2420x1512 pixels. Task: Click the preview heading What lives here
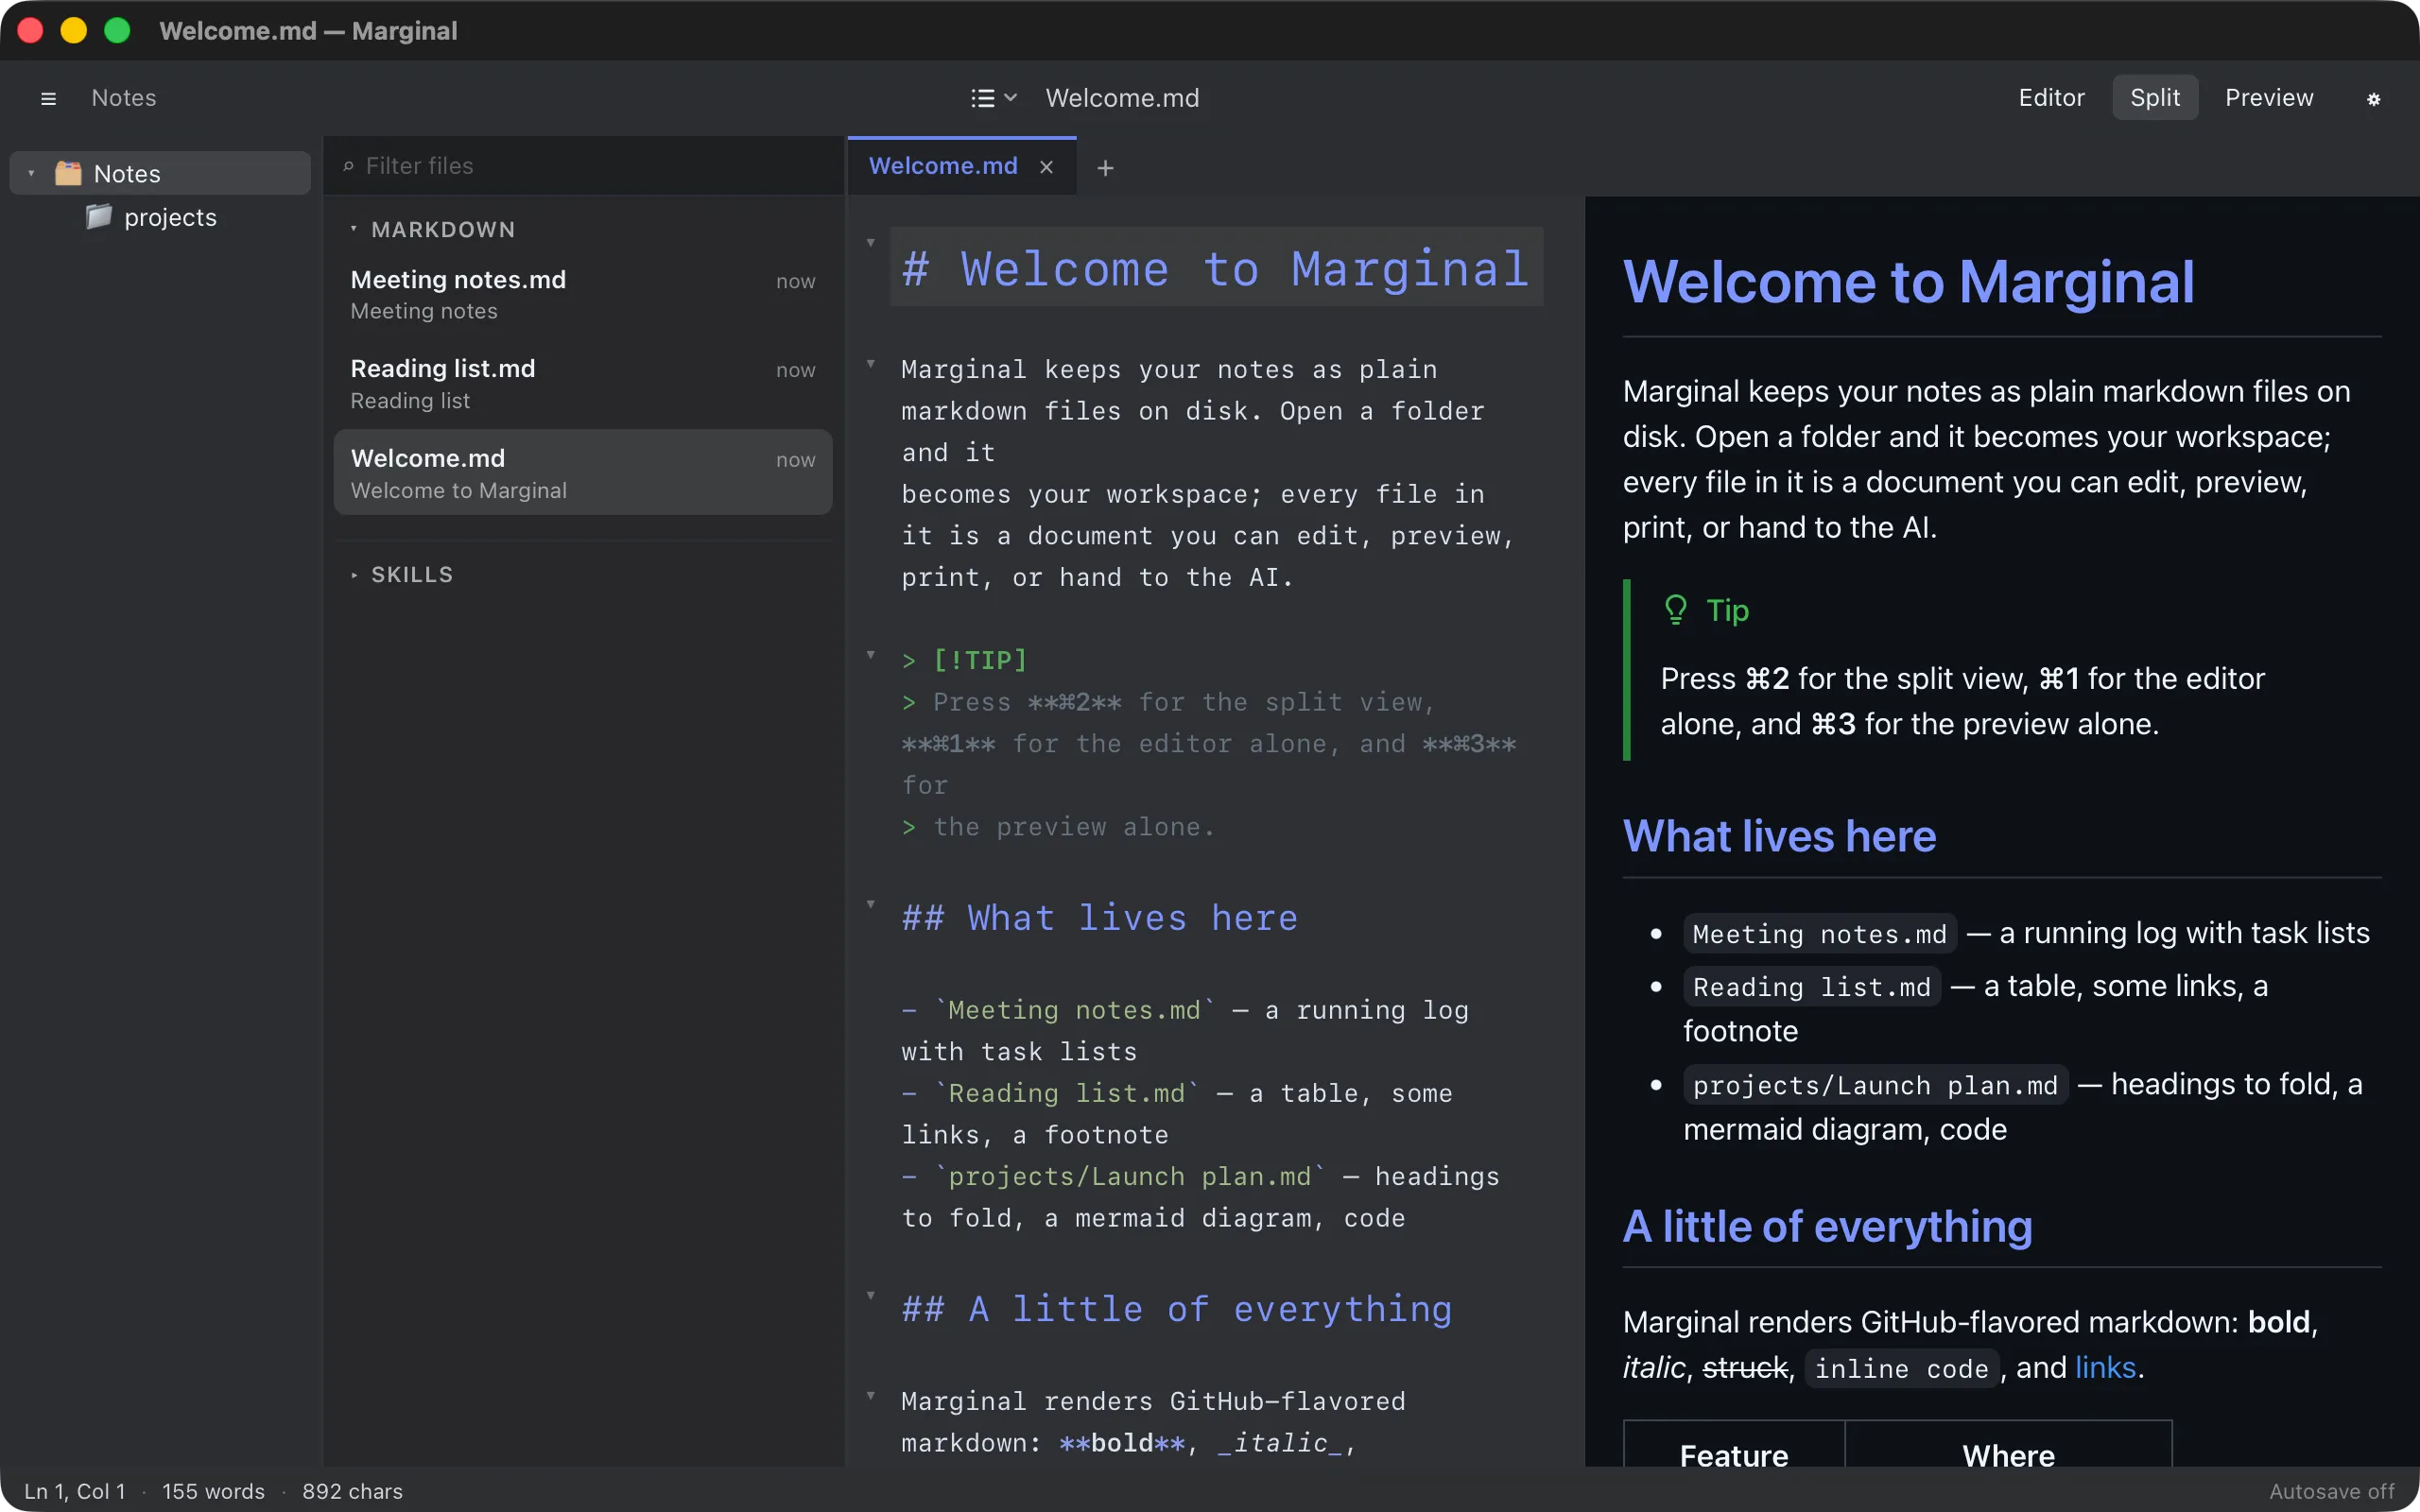click(1779, 836)
